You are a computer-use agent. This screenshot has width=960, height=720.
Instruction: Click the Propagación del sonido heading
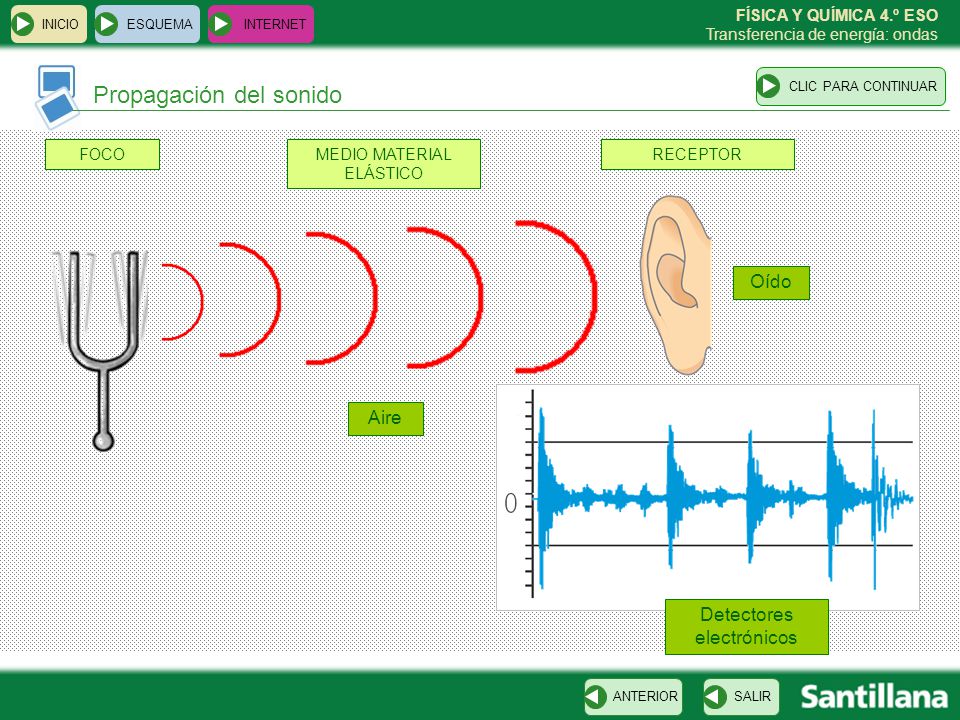[x=217, y=95]
